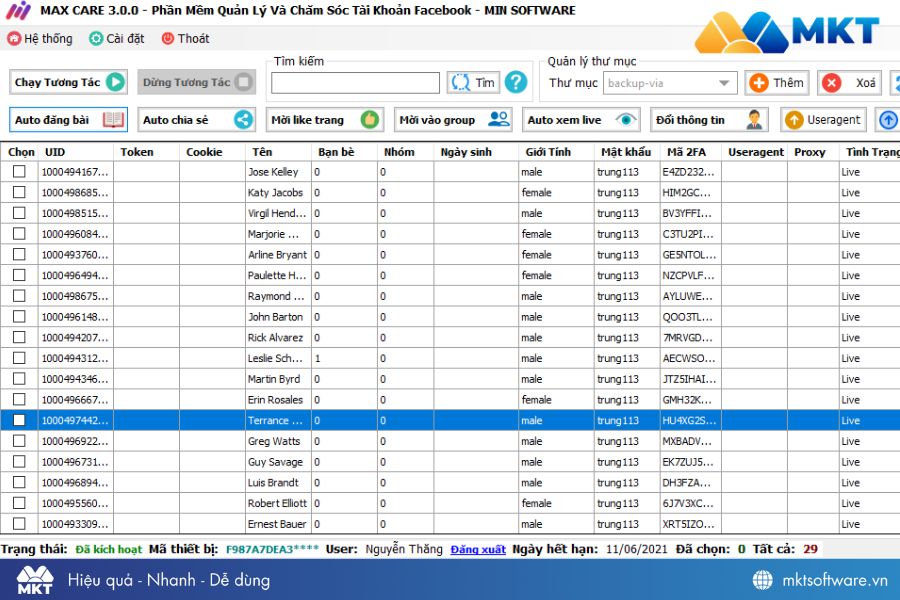The width and height of the screenshot is (900, 600).
Task: Click the Chọn column header
Action: tap(21, 152)
